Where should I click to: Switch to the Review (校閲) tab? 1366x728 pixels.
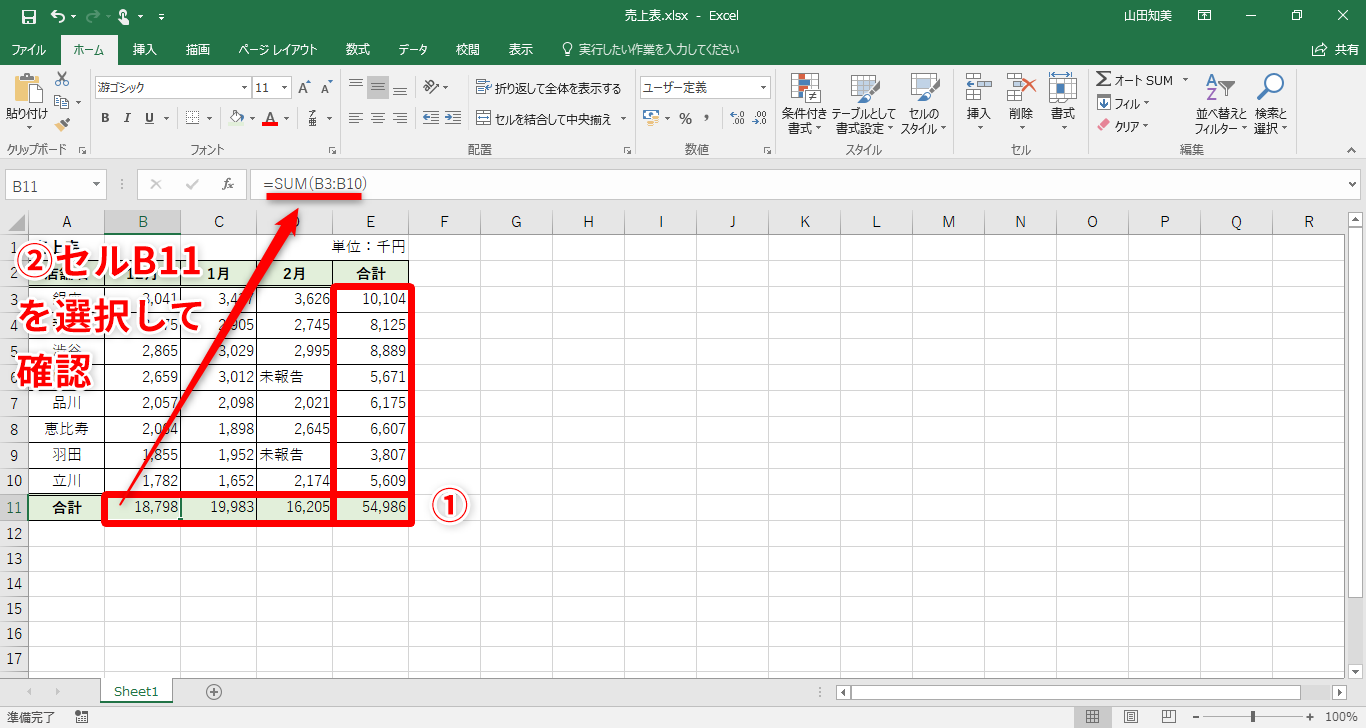point(467,49)
